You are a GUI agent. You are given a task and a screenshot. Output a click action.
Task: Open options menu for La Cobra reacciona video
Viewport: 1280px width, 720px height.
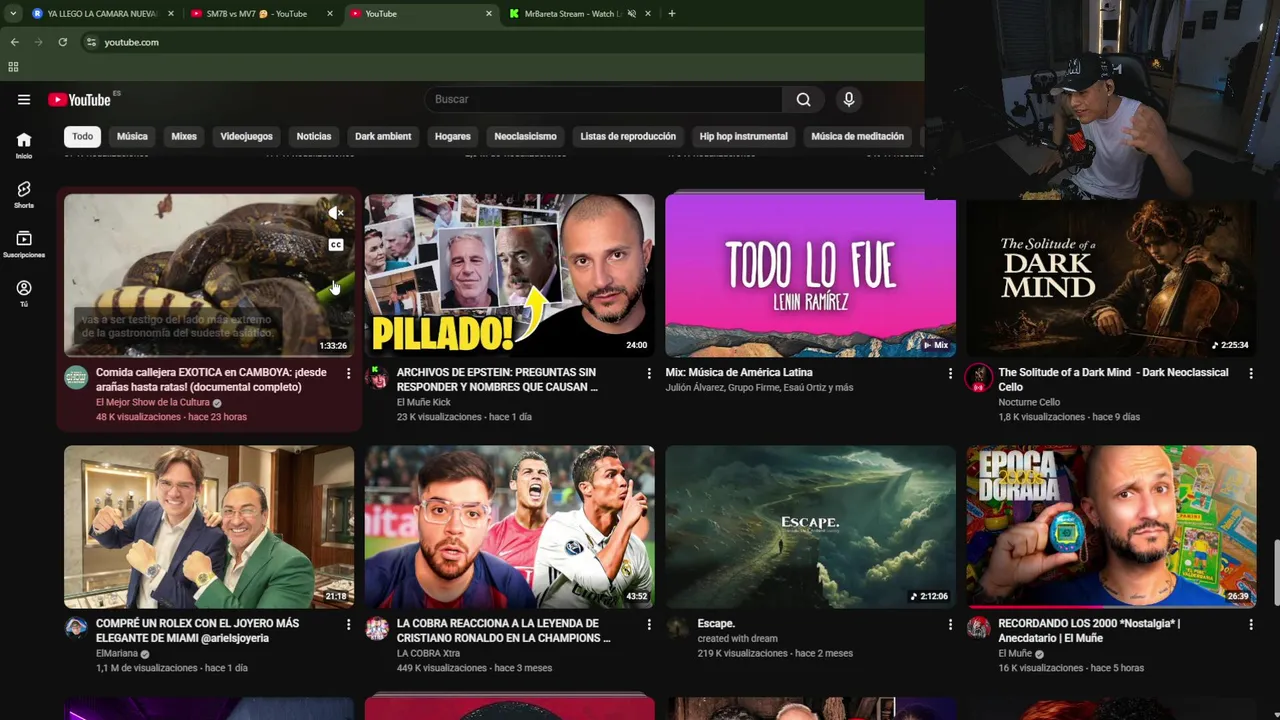pos(649,624)
